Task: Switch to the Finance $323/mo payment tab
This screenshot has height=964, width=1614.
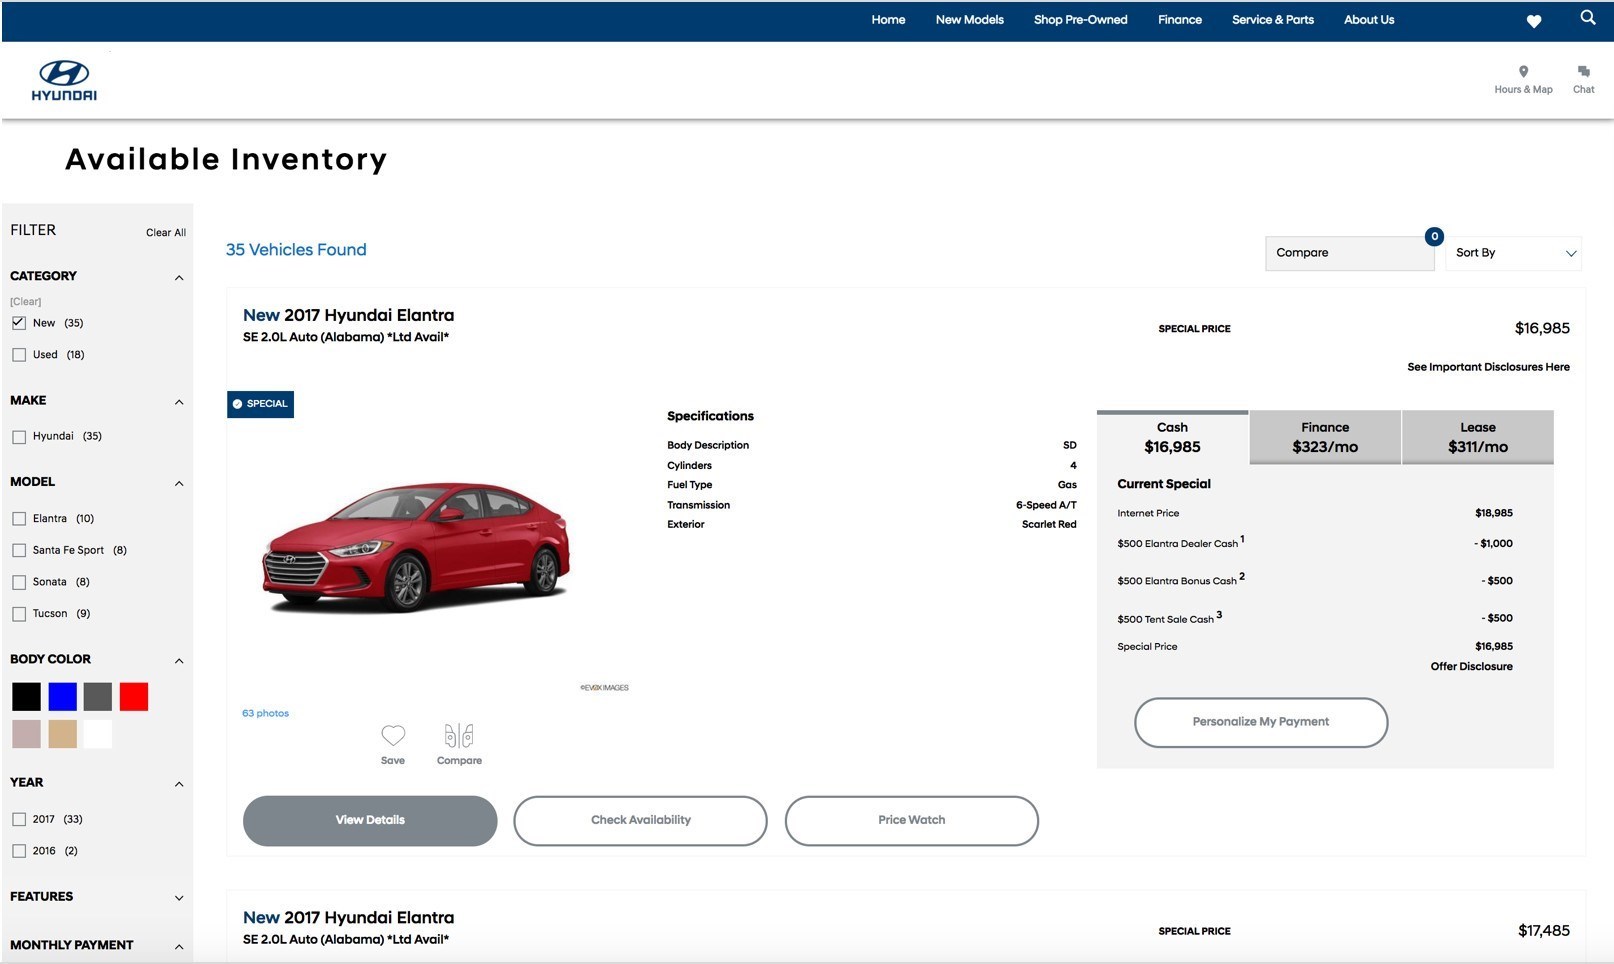Action: coord(1324,437)
